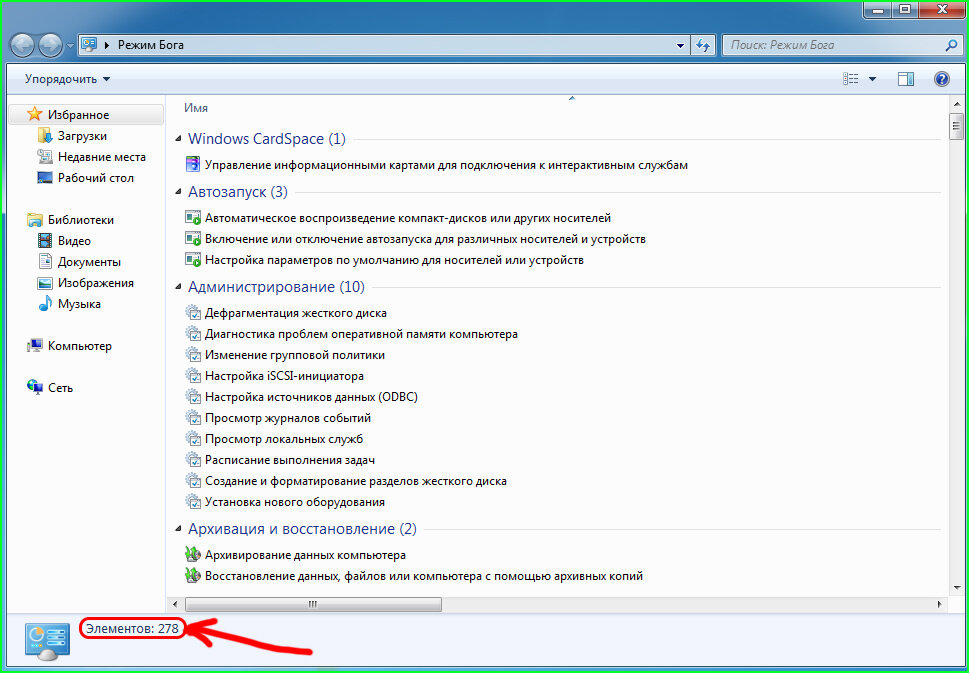Open the Музыка library from the sidebar
The image size is (969, 673).
(71, 303)
